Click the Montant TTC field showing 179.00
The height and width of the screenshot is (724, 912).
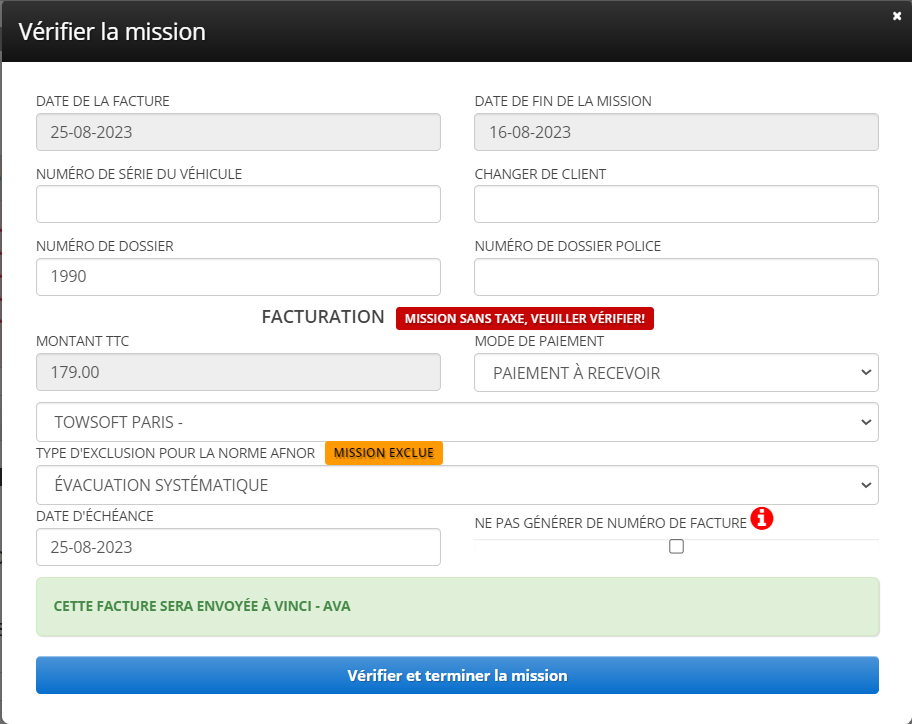point(238,373)
